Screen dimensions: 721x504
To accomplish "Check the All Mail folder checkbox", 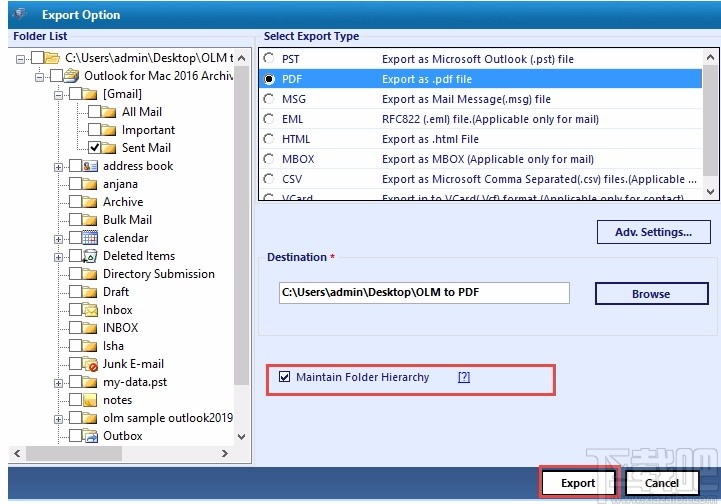I will point(94,112).
